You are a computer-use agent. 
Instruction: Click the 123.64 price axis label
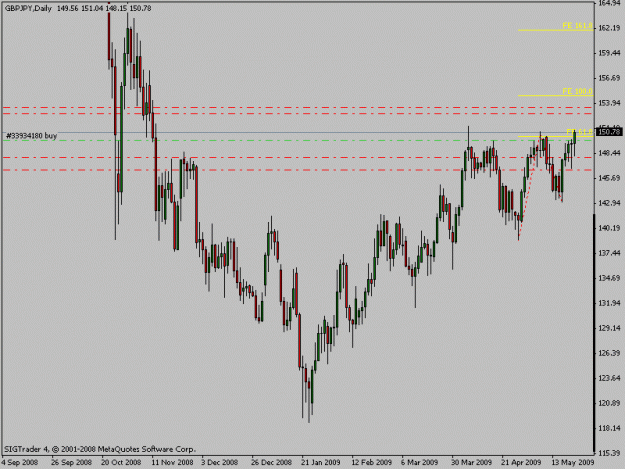609,378
